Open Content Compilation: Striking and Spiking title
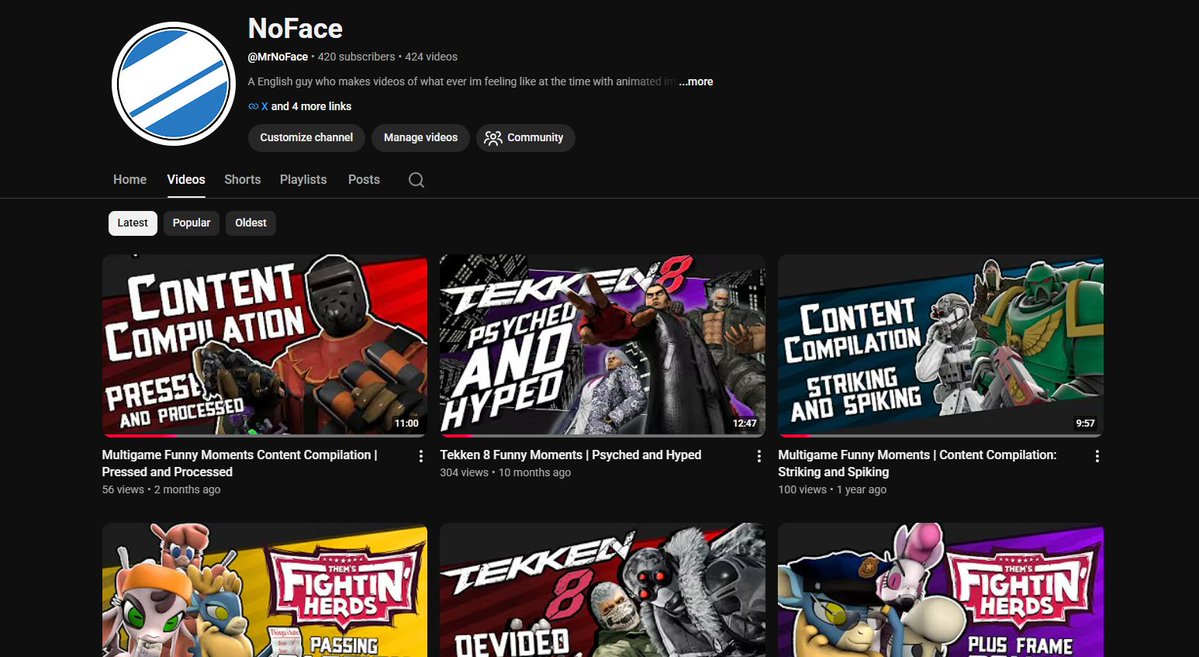The image size is (1199, 657). click(x=918, y=463)
